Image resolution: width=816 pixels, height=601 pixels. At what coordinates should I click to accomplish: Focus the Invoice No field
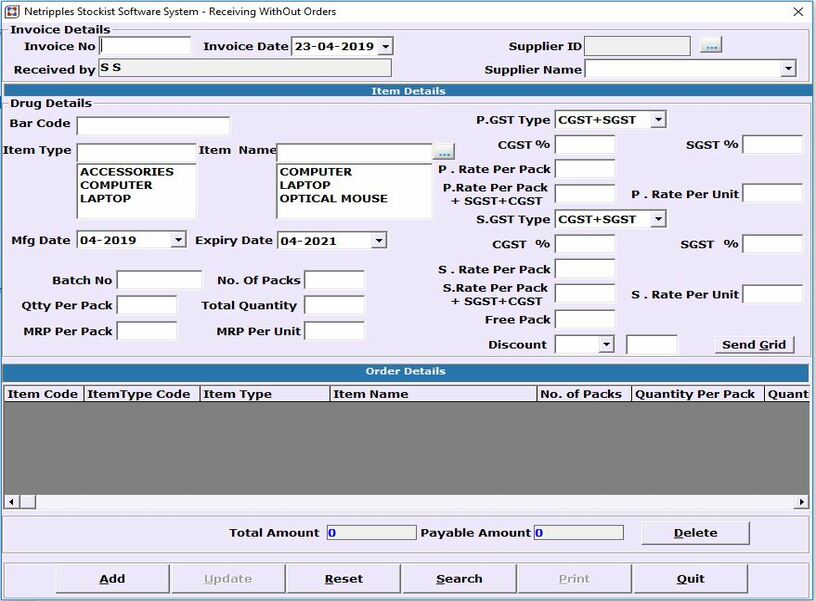tap(145, 46)
